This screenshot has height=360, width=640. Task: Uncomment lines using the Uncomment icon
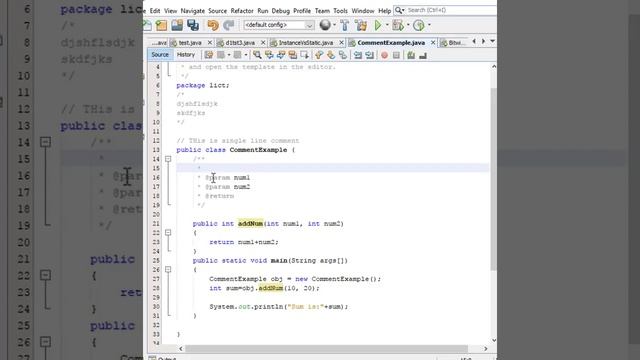[423, 55]
